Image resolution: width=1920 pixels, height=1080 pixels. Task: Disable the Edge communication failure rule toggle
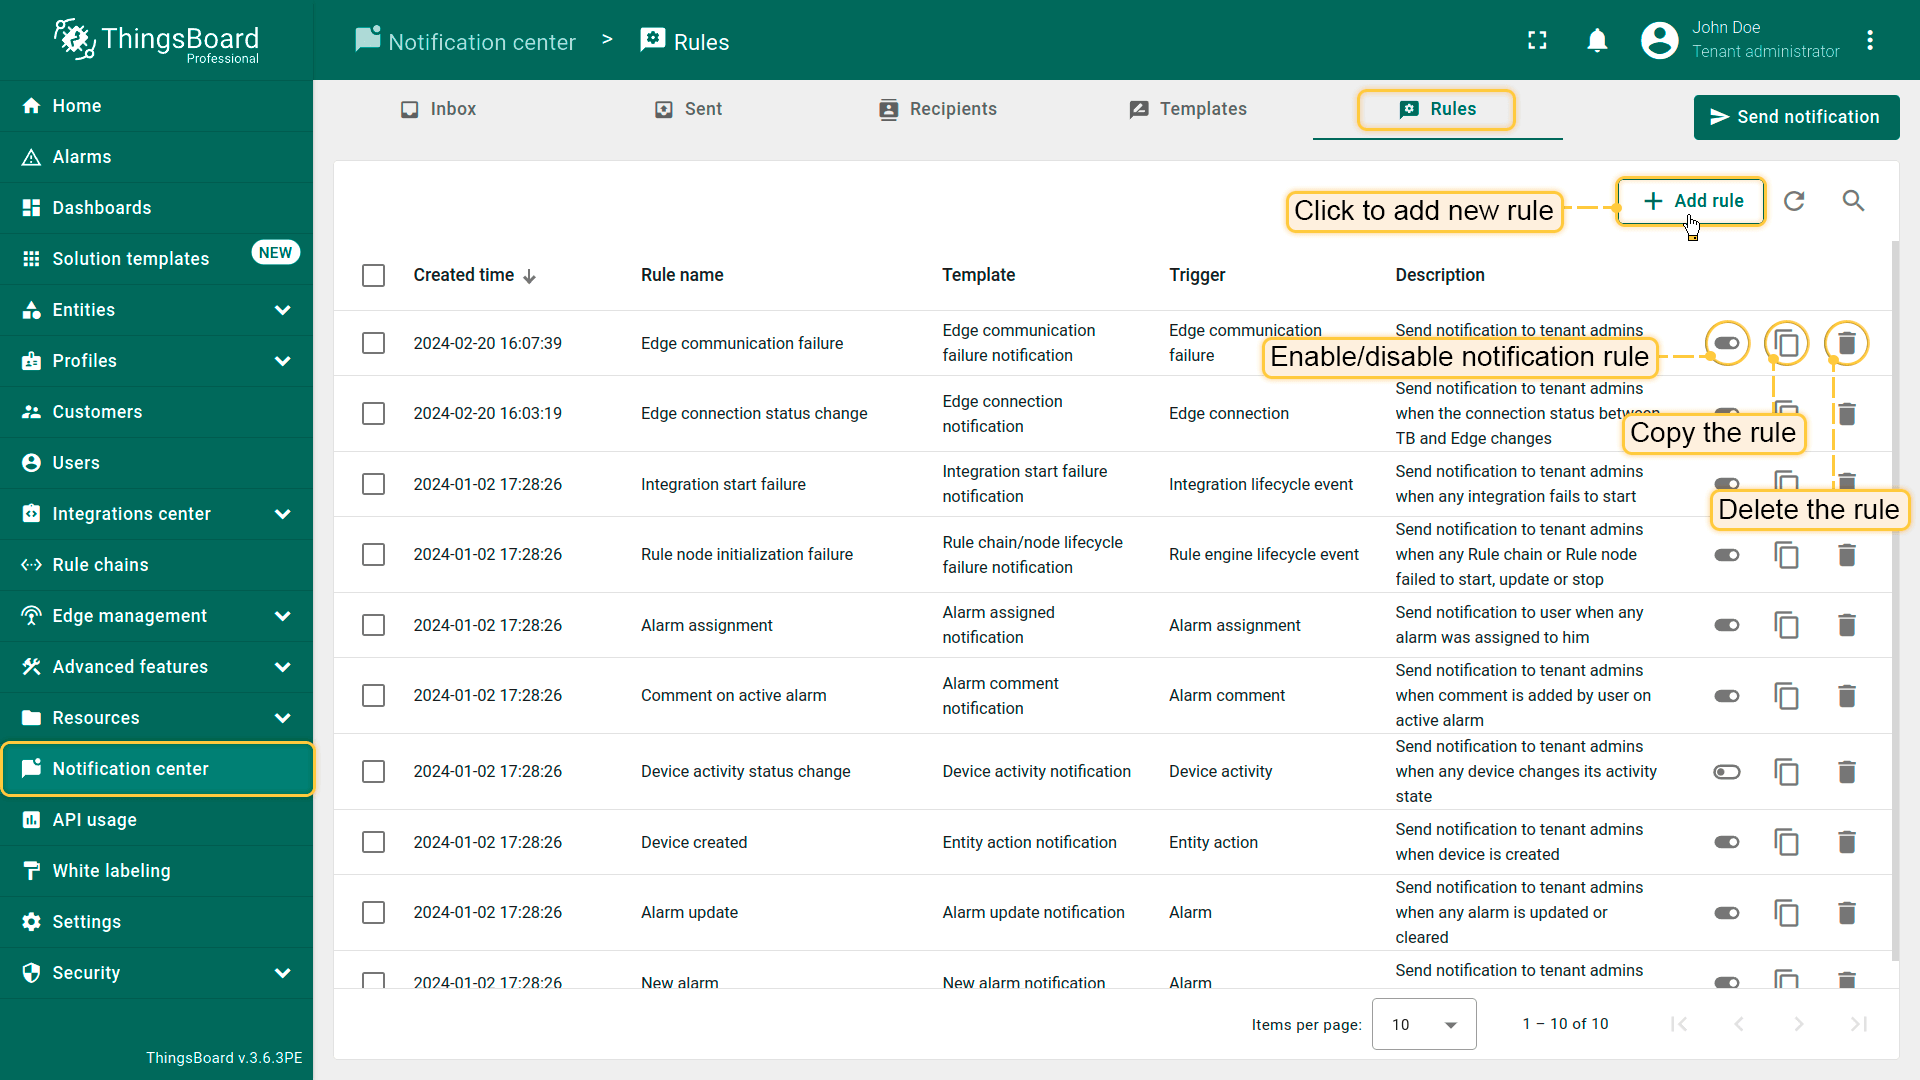click(1727, 343)
